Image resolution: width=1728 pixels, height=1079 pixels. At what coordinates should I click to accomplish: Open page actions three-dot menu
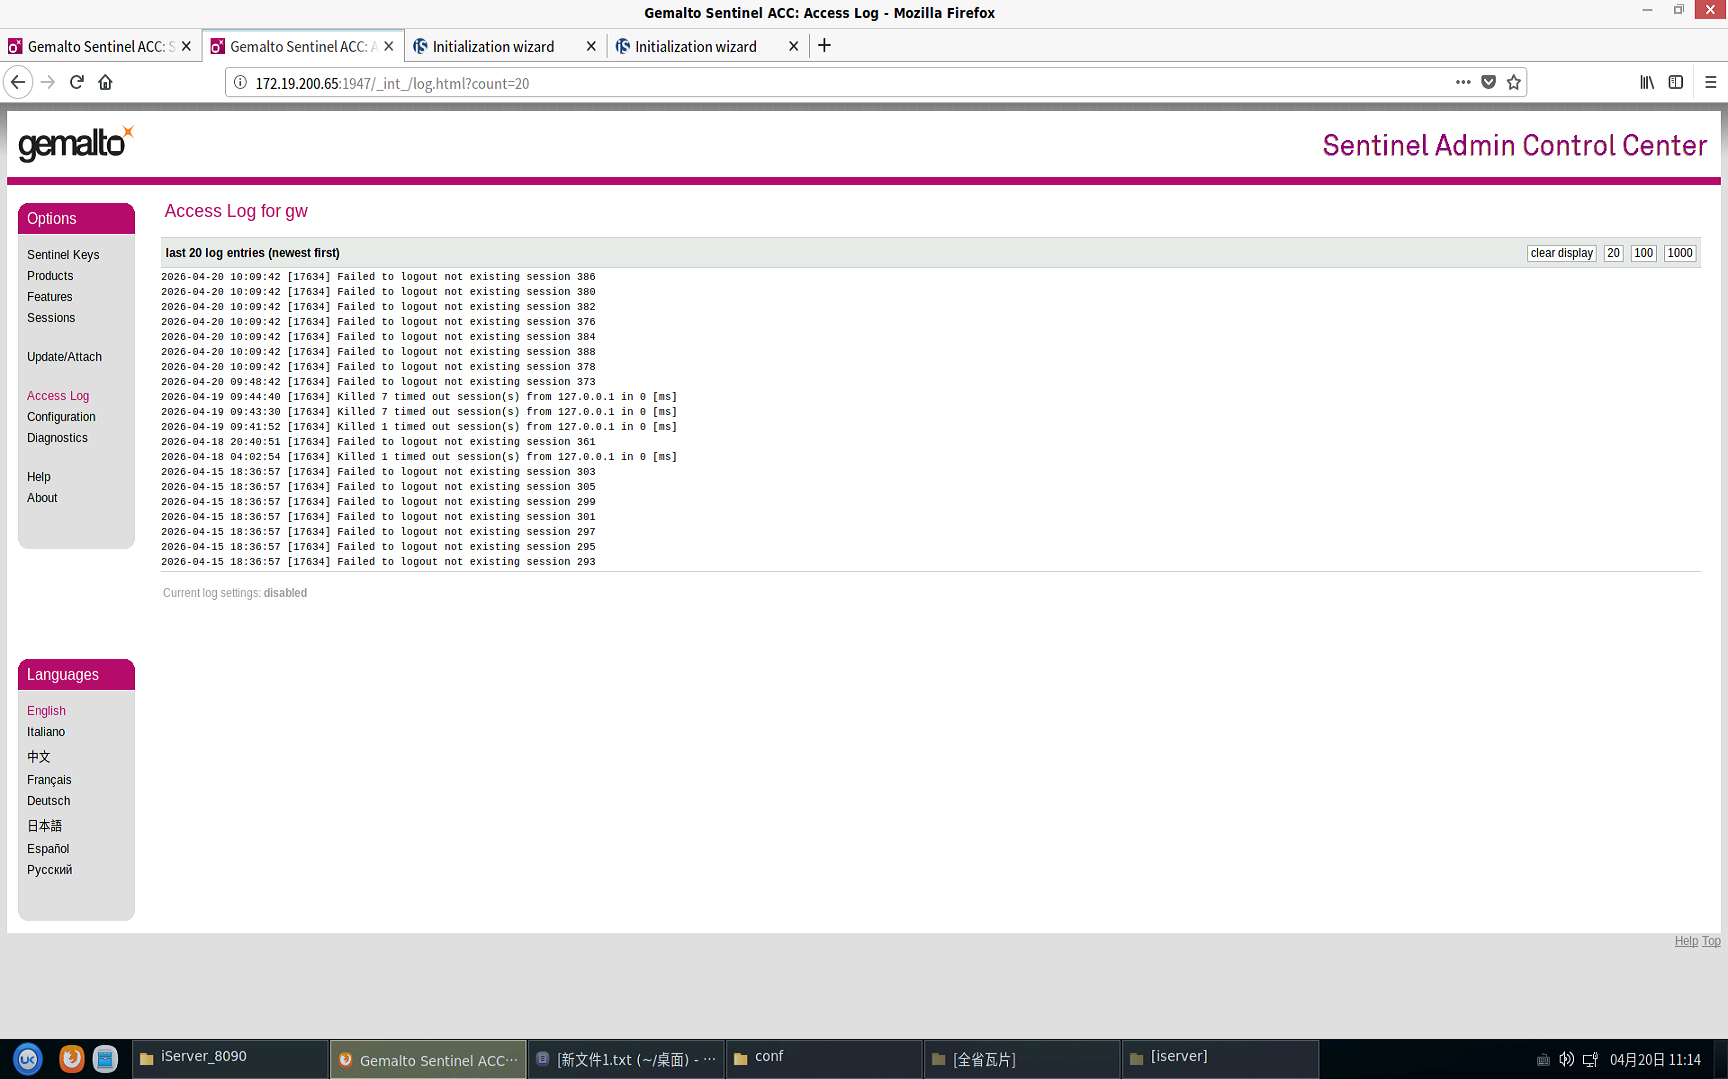pos(1463,82)
